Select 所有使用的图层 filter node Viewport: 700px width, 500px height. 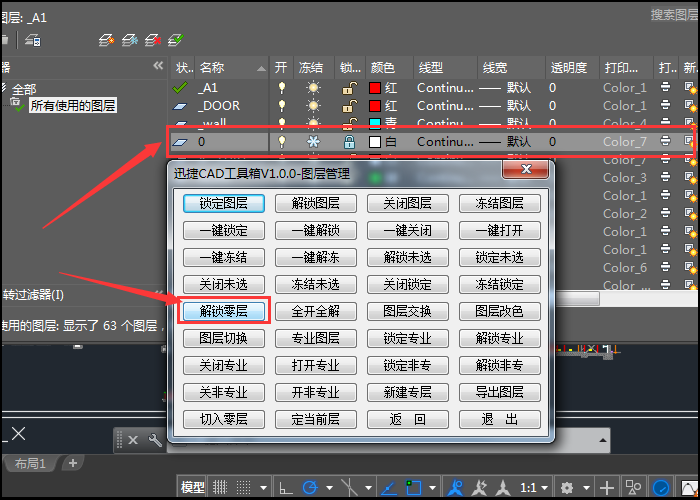[73, 105]
